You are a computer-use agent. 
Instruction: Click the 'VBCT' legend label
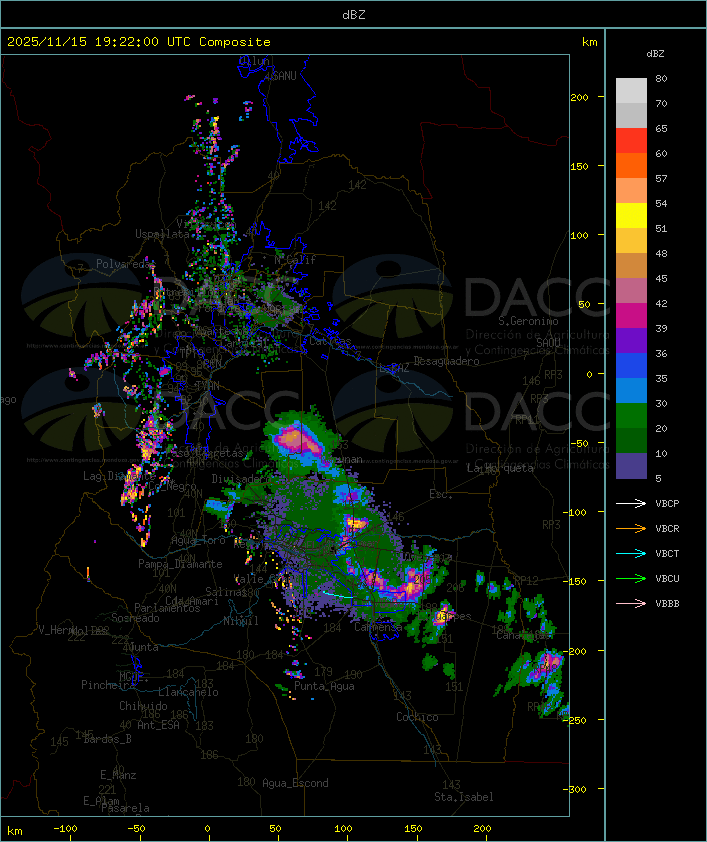point(667,554)
